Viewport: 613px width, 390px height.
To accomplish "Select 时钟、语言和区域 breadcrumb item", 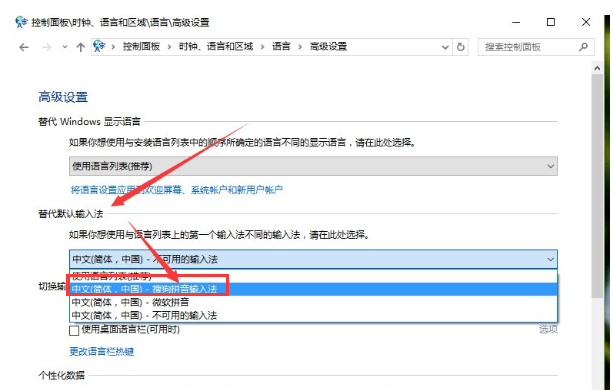I will click(x=216, y=47).
